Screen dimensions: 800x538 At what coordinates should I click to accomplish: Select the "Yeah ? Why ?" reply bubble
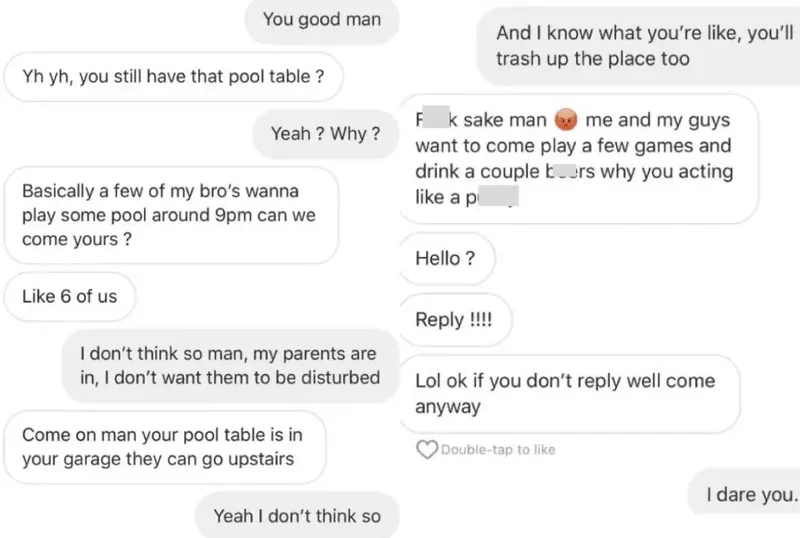(x=325, y=133)
